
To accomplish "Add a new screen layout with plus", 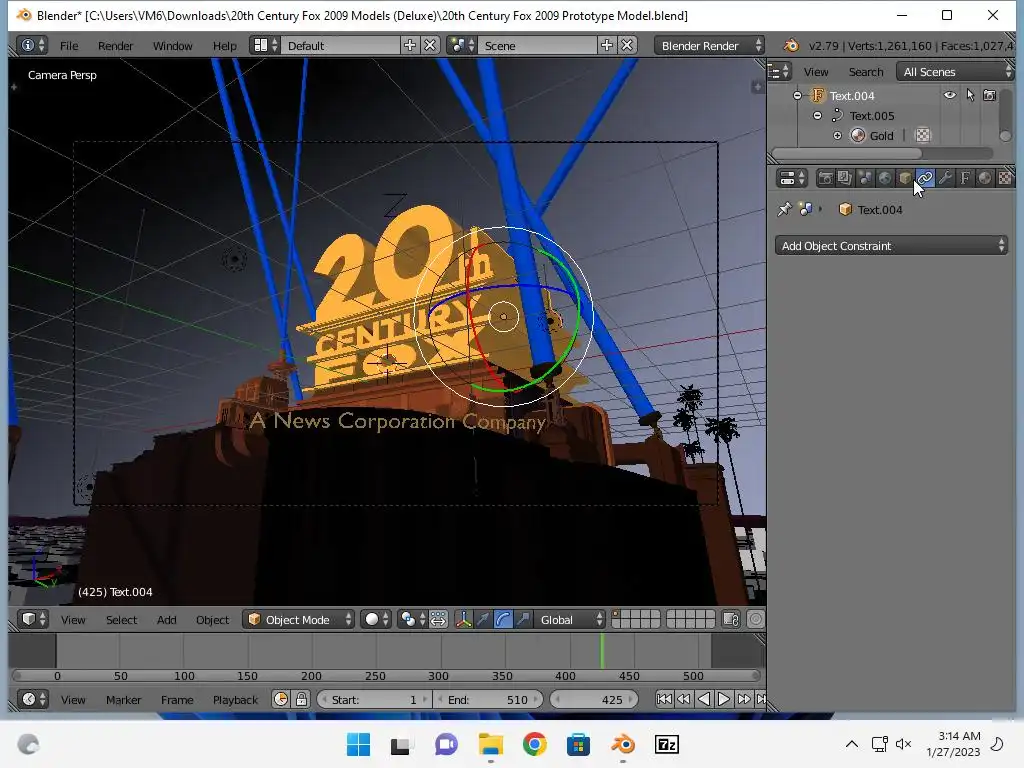I will pyautogui.click(x=409, y=45).
